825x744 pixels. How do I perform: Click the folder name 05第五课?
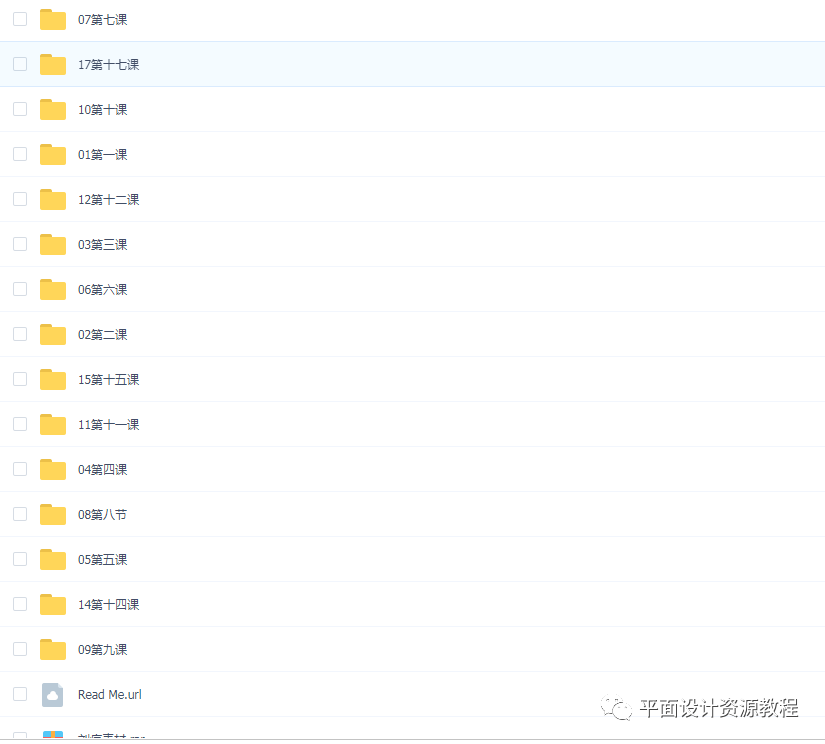coord(103,560)
